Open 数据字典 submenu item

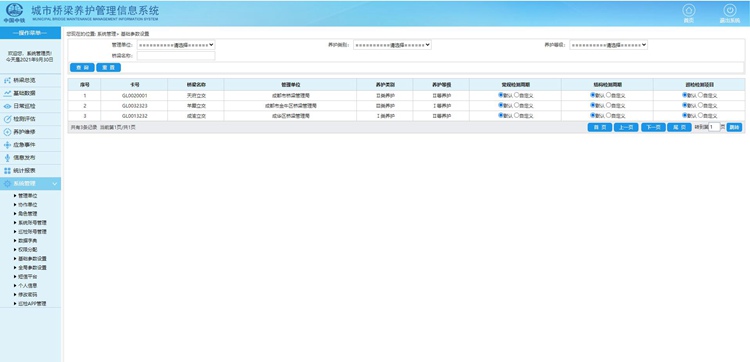coord(28,241)
